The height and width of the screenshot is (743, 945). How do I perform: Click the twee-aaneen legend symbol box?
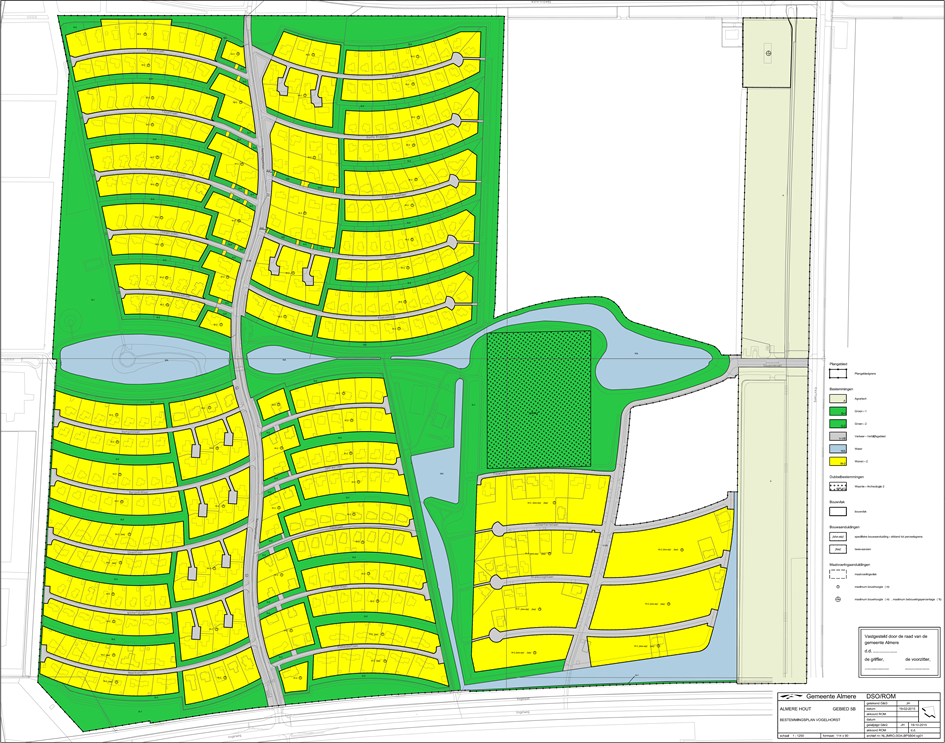pos(838,549)
